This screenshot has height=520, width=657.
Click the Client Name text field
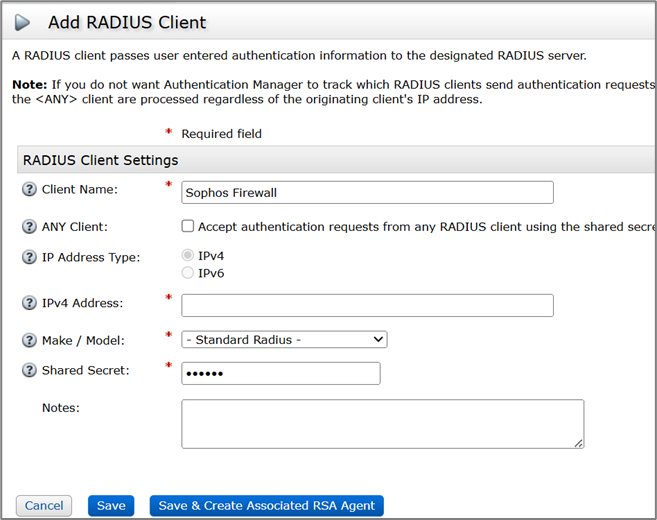coord(367,192)
